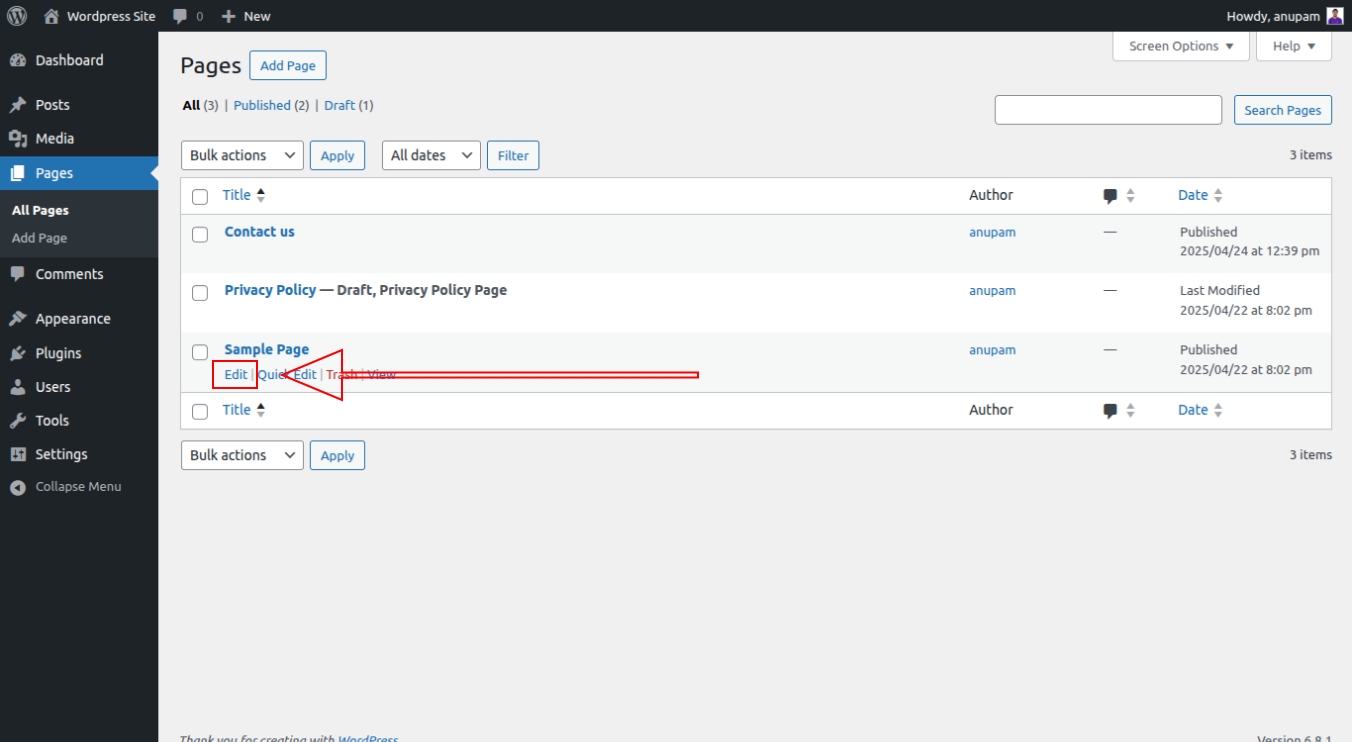This screenshot has height=742, width=1352.
Task: Click the comments column icon in table header
Action: pos(1110,196)
